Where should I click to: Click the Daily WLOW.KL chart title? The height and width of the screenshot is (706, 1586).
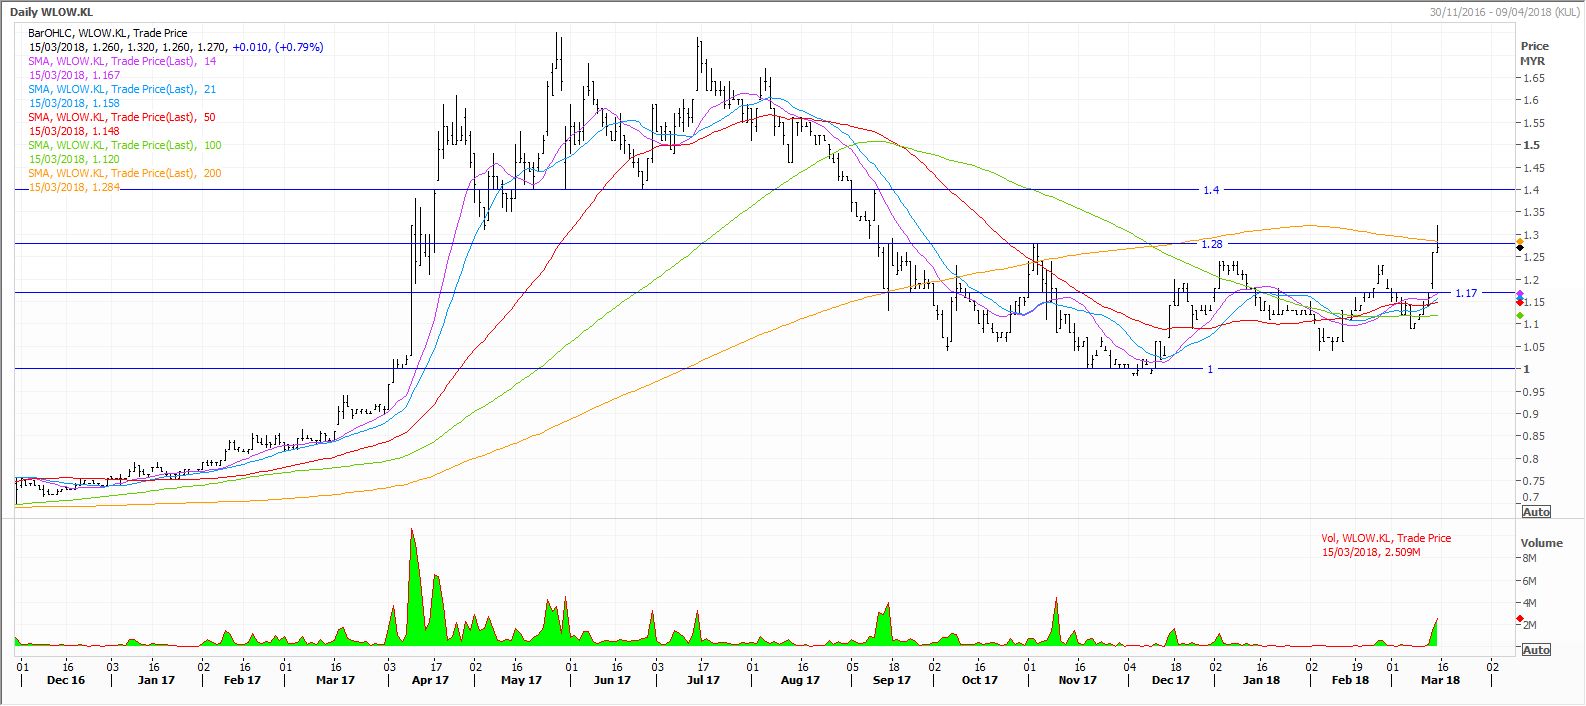(49, 9)
